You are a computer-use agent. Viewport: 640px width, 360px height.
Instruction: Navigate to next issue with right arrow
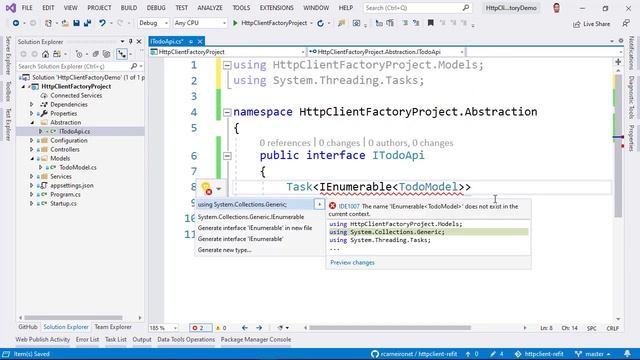click(259, 328)
